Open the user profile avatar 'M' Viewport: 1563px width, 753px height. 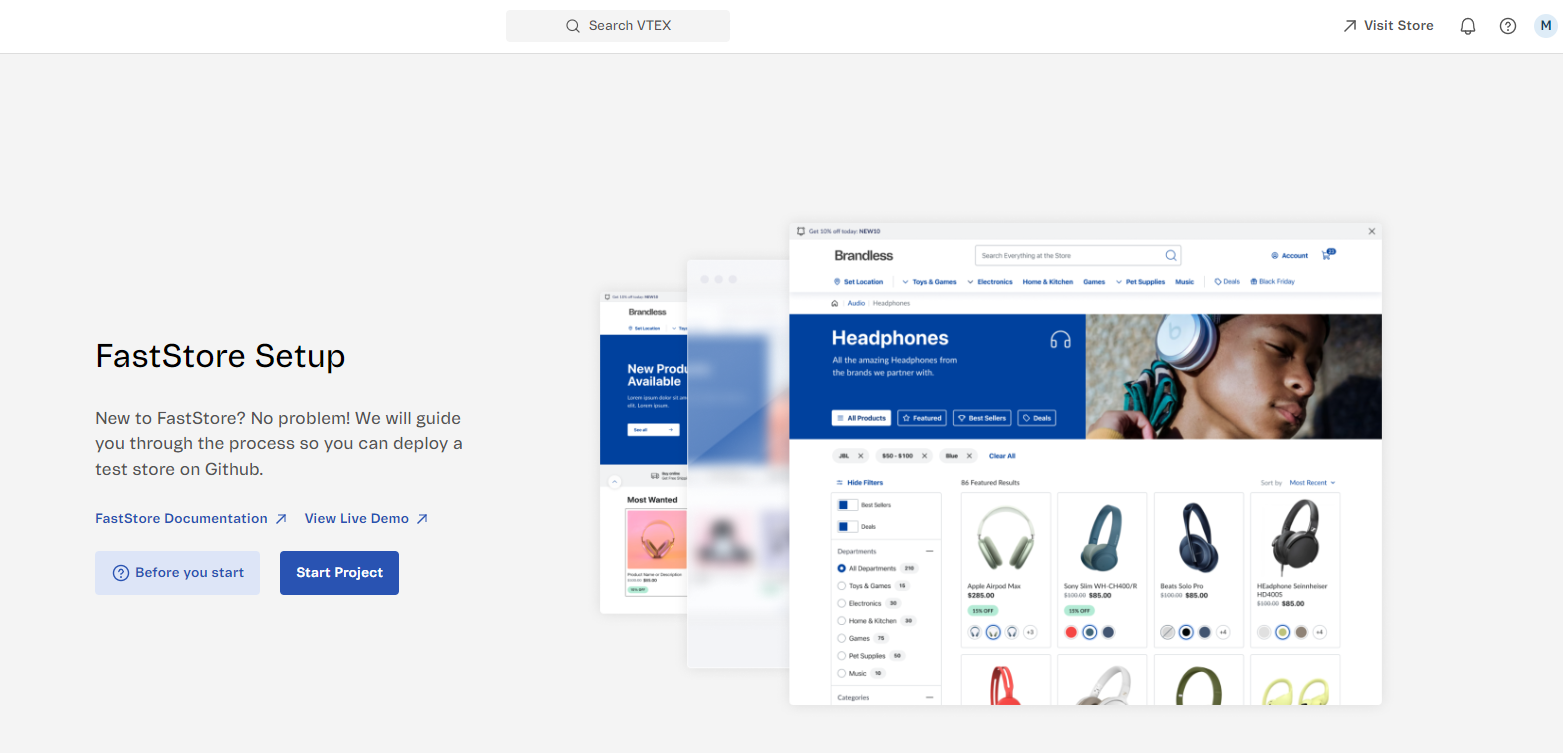(x=1546, y=26)
